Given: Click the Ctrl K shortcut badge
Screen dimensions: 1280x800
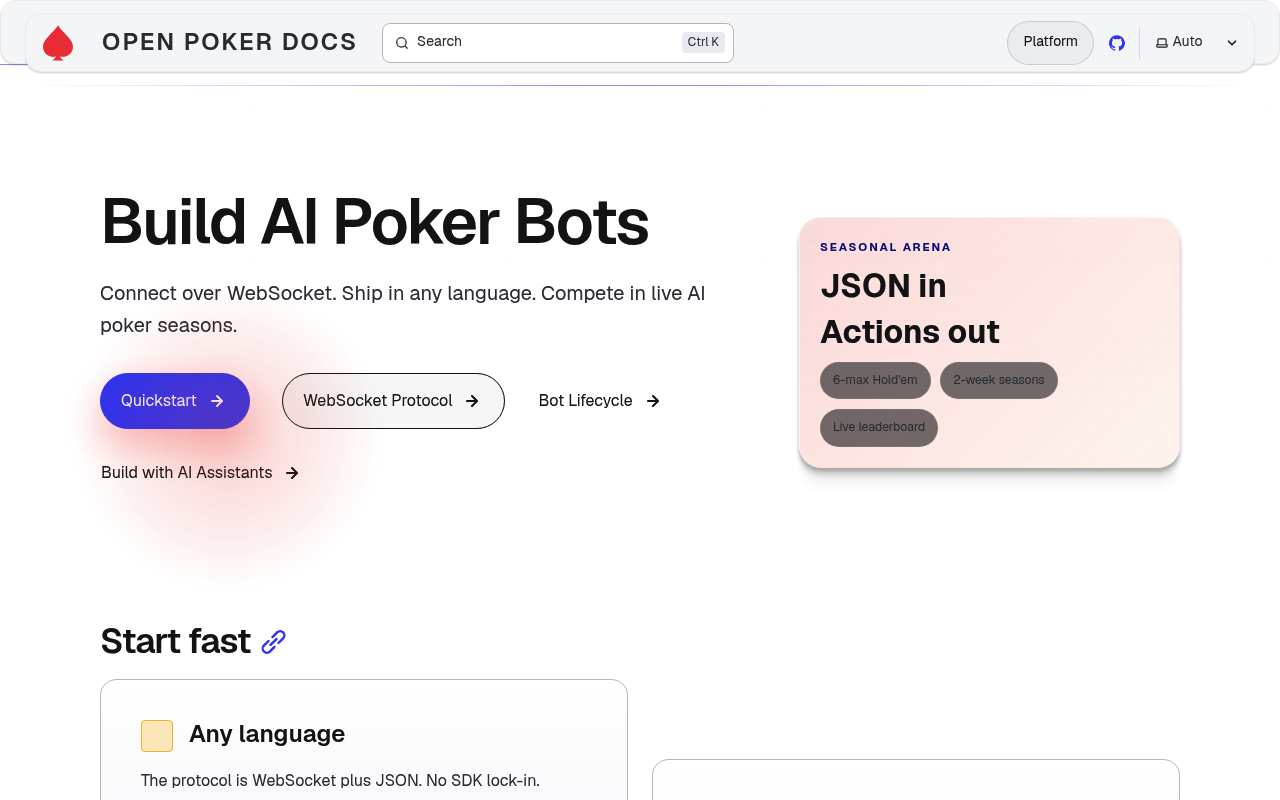Looking at the screenshot, I should tap(703, 42).
